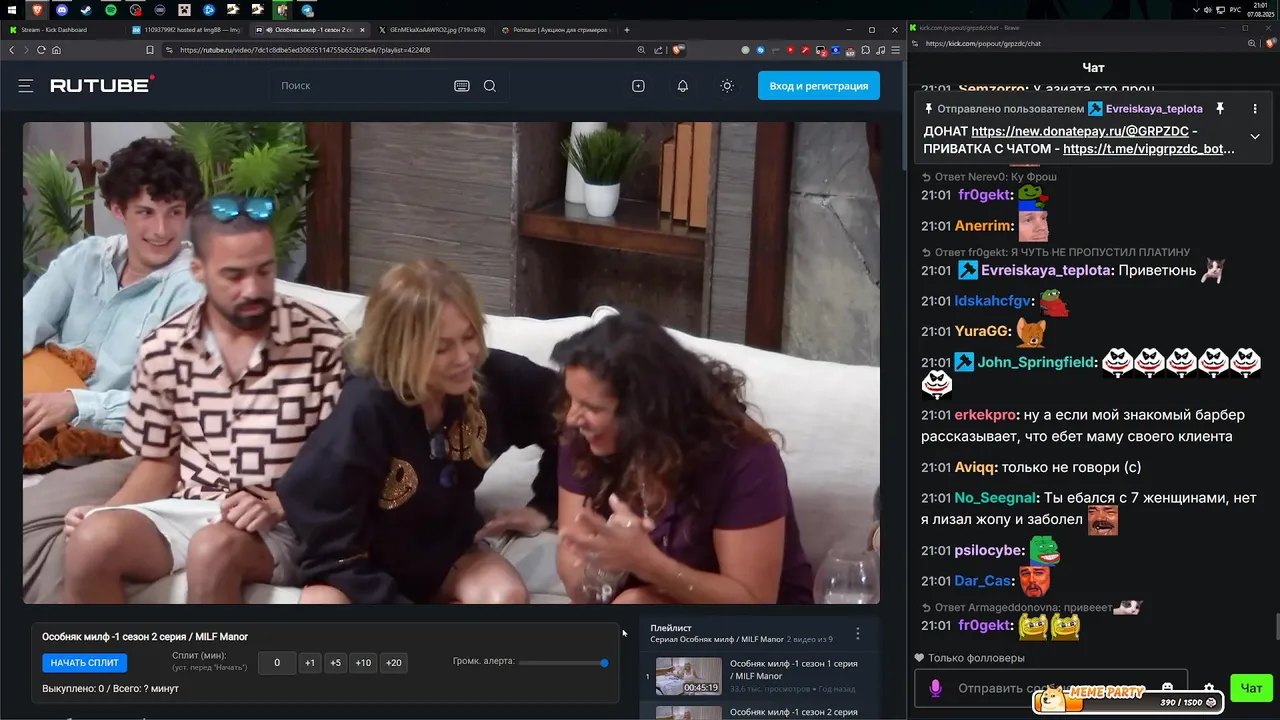Collapse the pinned message chevron in chat
The height and width of the screenshot is (720, 1280).
click(1255, 137)
